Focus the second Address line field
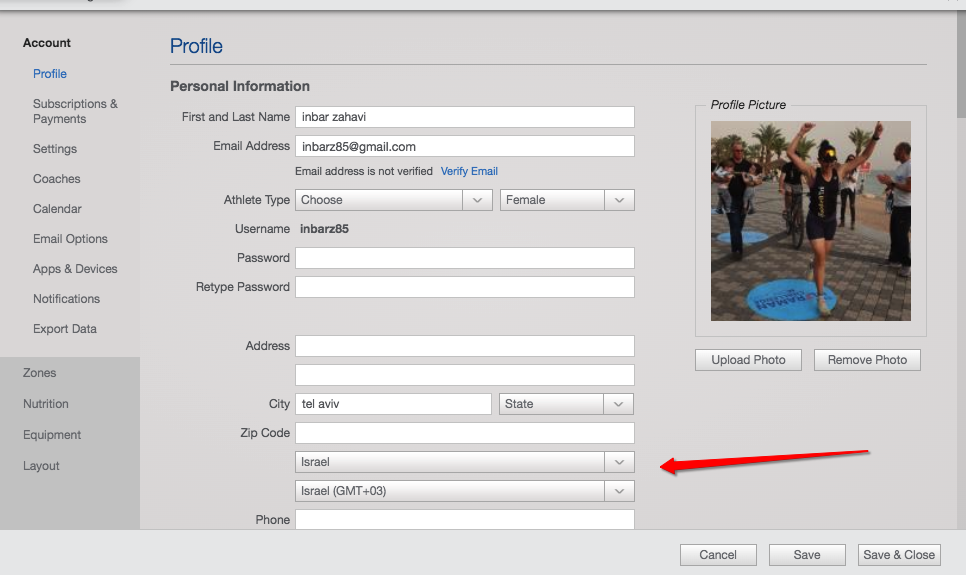Screen dimensions: 966x575 coord(465,375)
